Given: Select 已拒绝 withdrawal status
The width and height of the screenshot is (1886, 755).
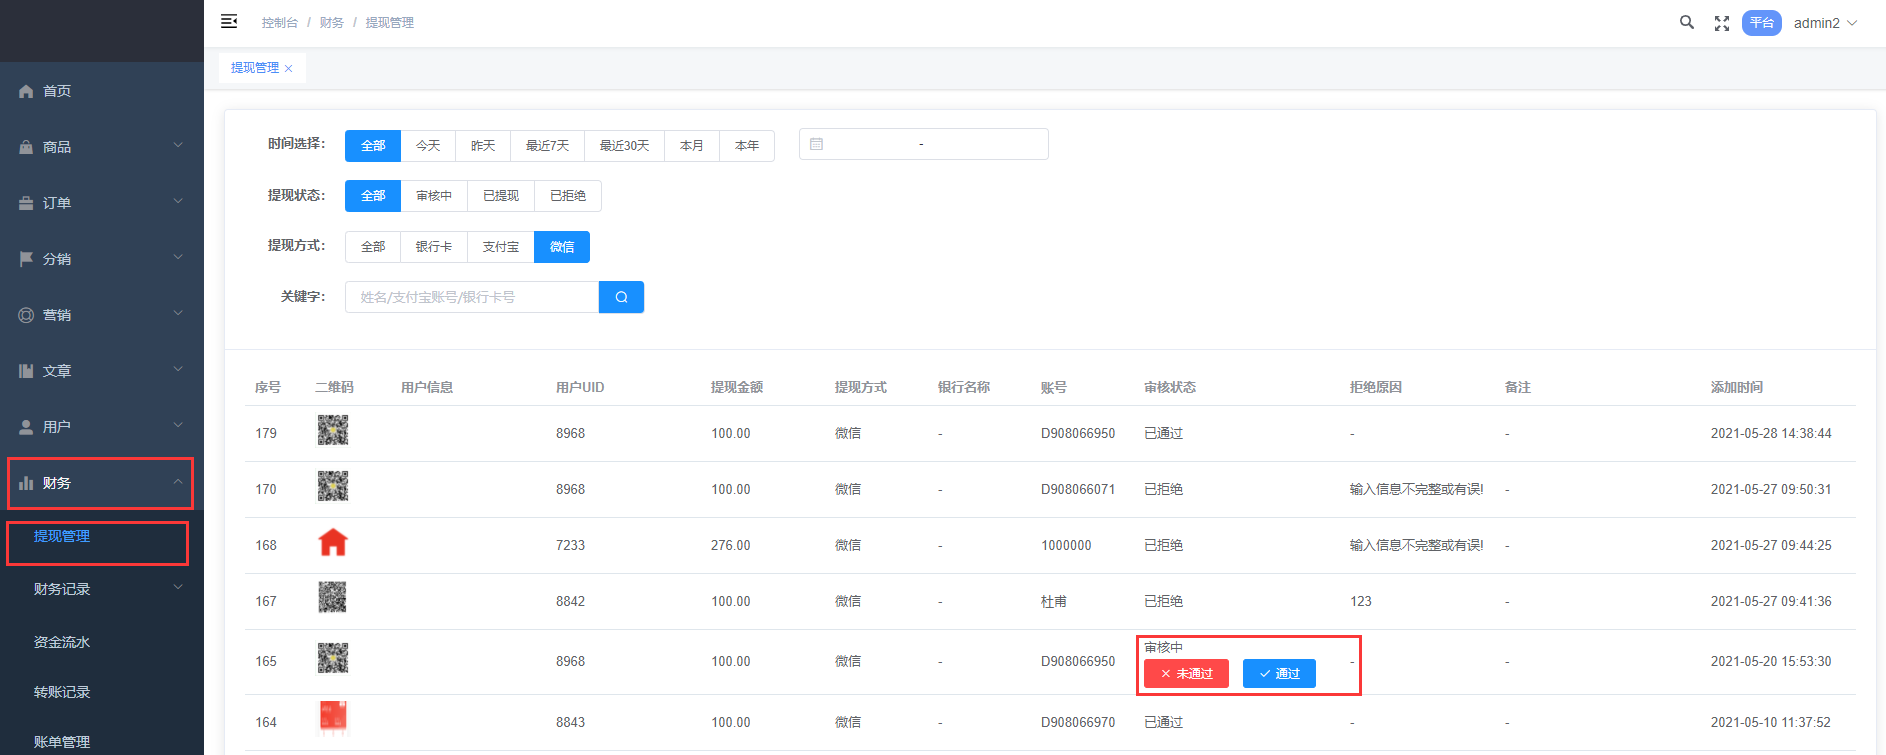Looking at the screenshot, I should coord(568,196).
